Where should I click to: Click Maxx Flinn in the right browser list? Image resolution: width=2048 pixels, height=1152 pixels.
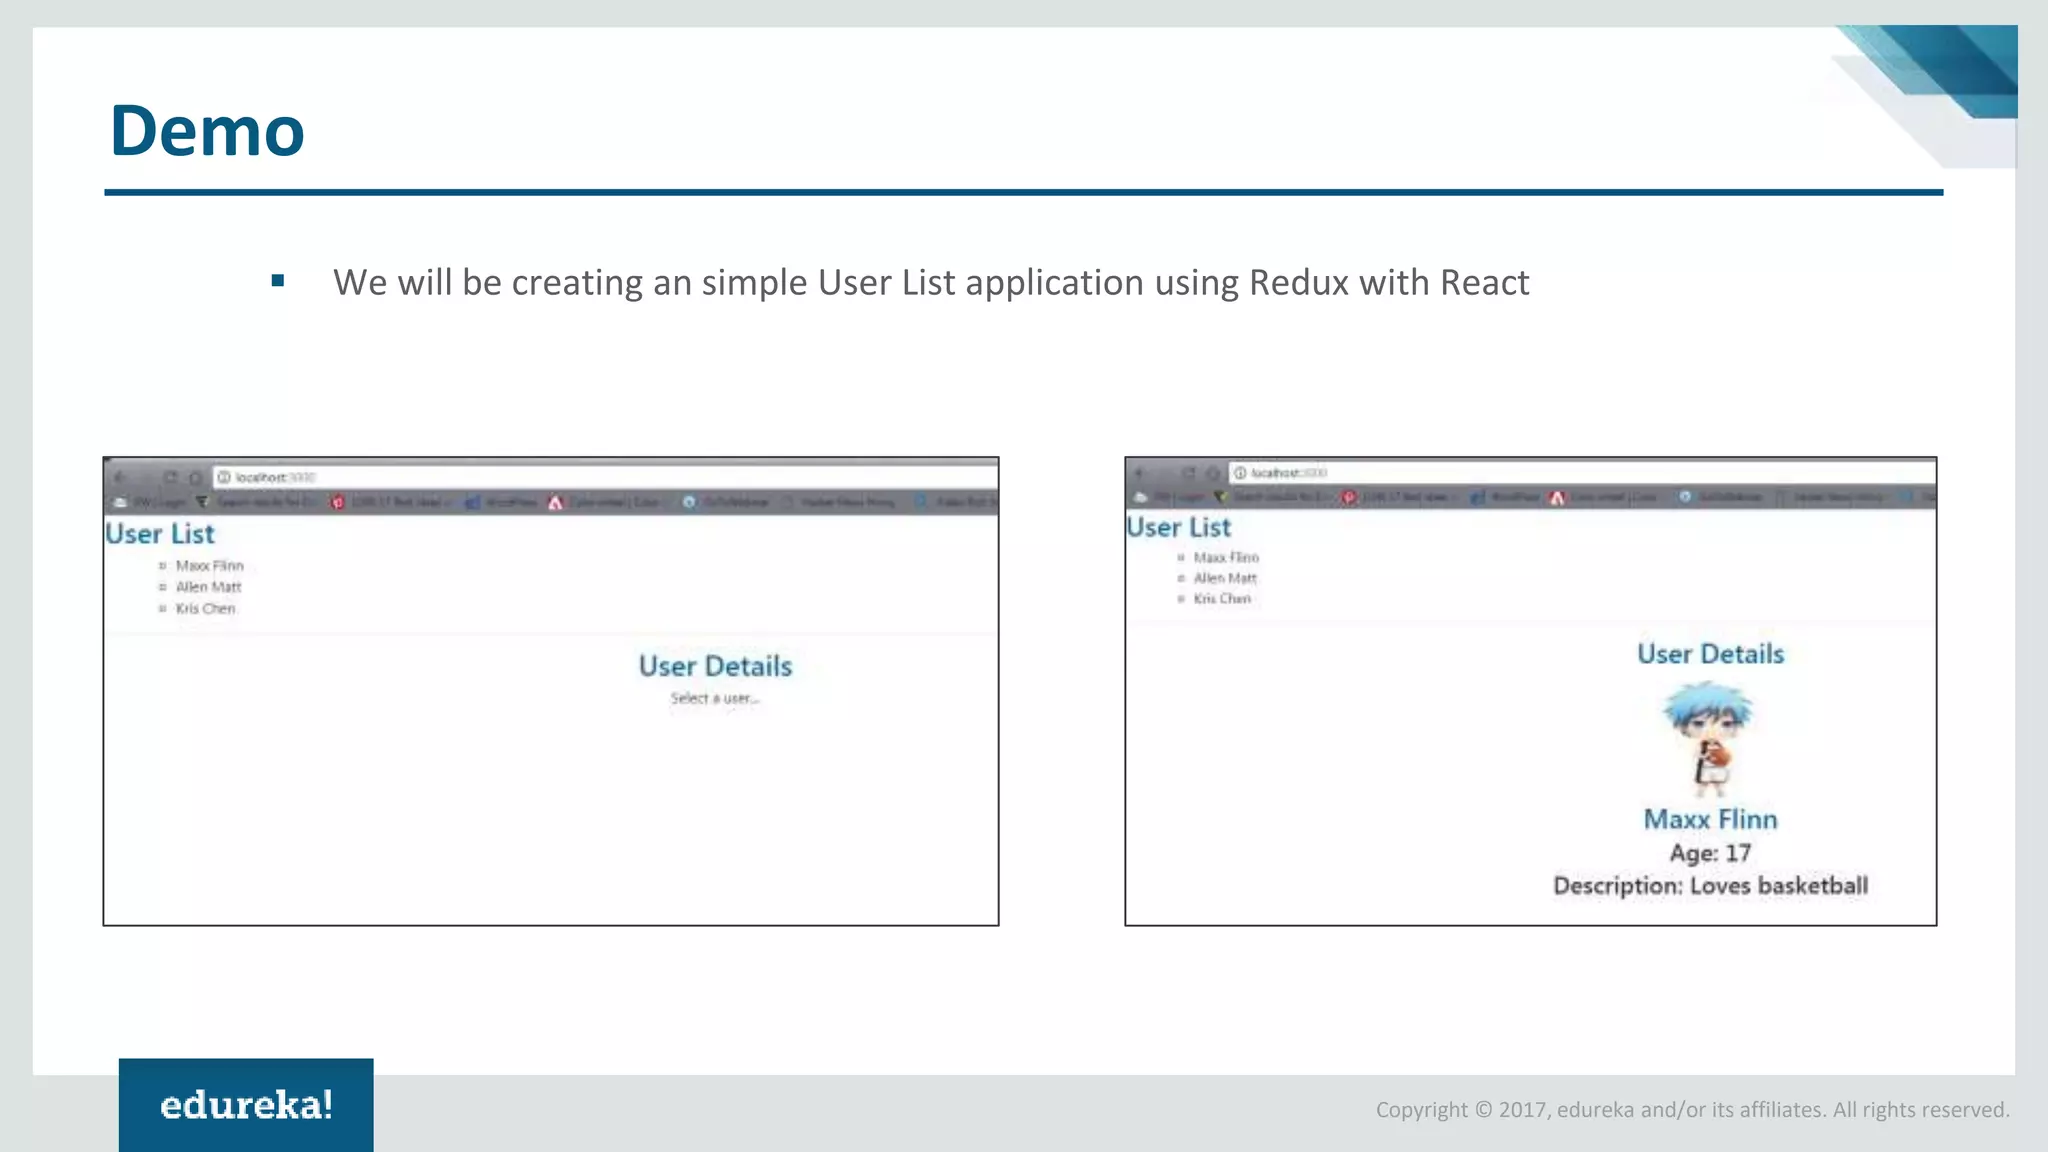1226,557
